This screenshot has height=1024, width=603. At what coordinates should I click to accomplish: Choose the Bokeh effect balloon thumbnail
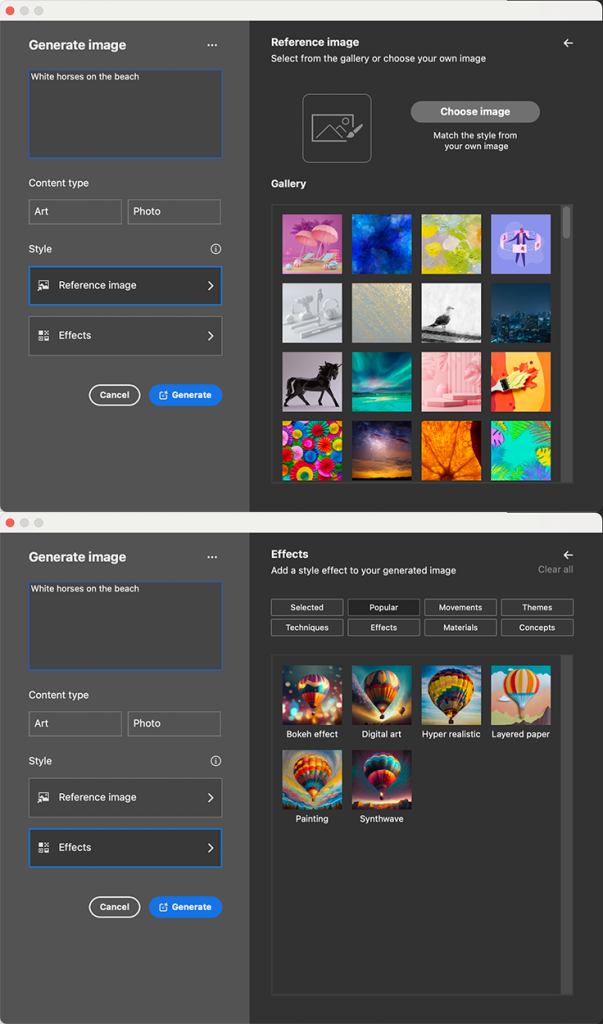[312, 695]
